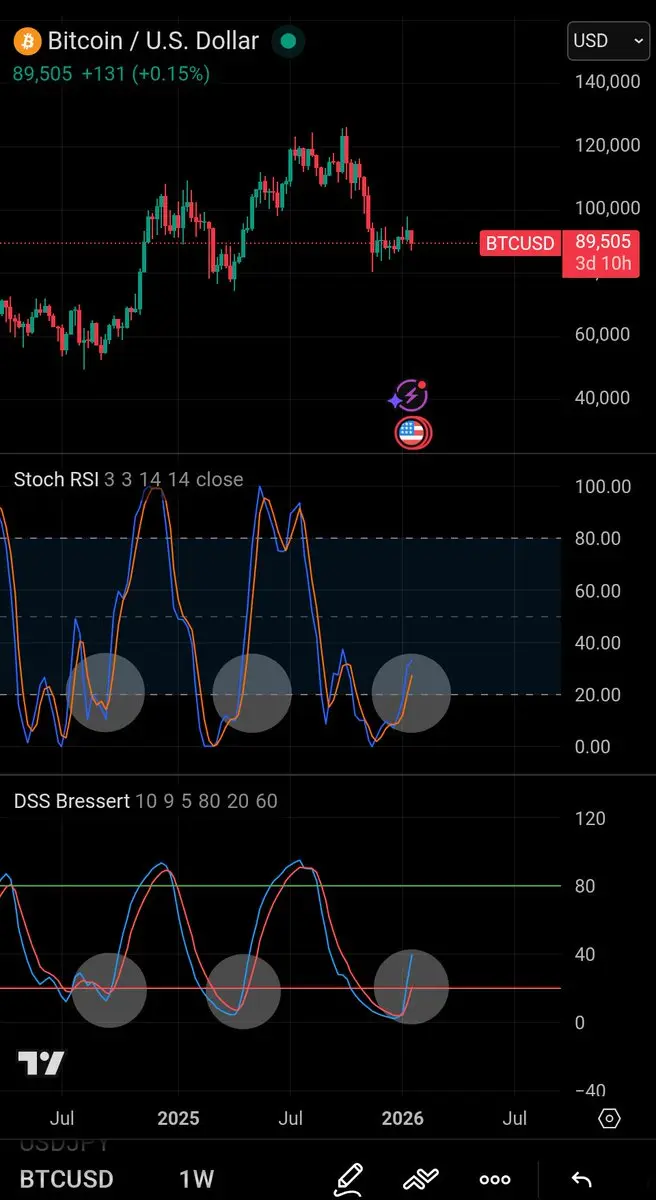Tap the undo arrow icon
Viewport: 656px width, 1200px height.
(x=581, y=1180)
